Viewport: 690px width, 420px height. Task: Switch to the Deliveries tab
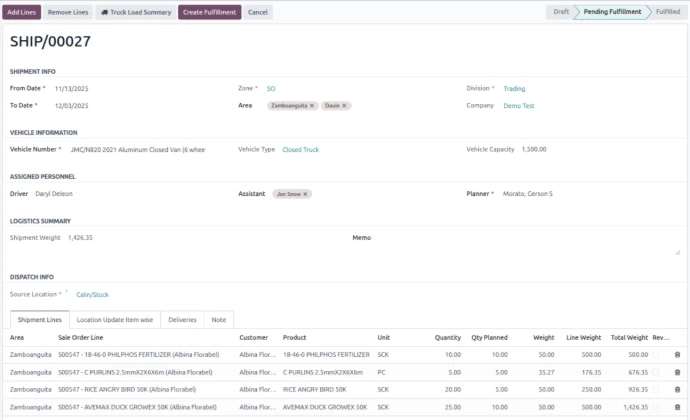point(182,320)
